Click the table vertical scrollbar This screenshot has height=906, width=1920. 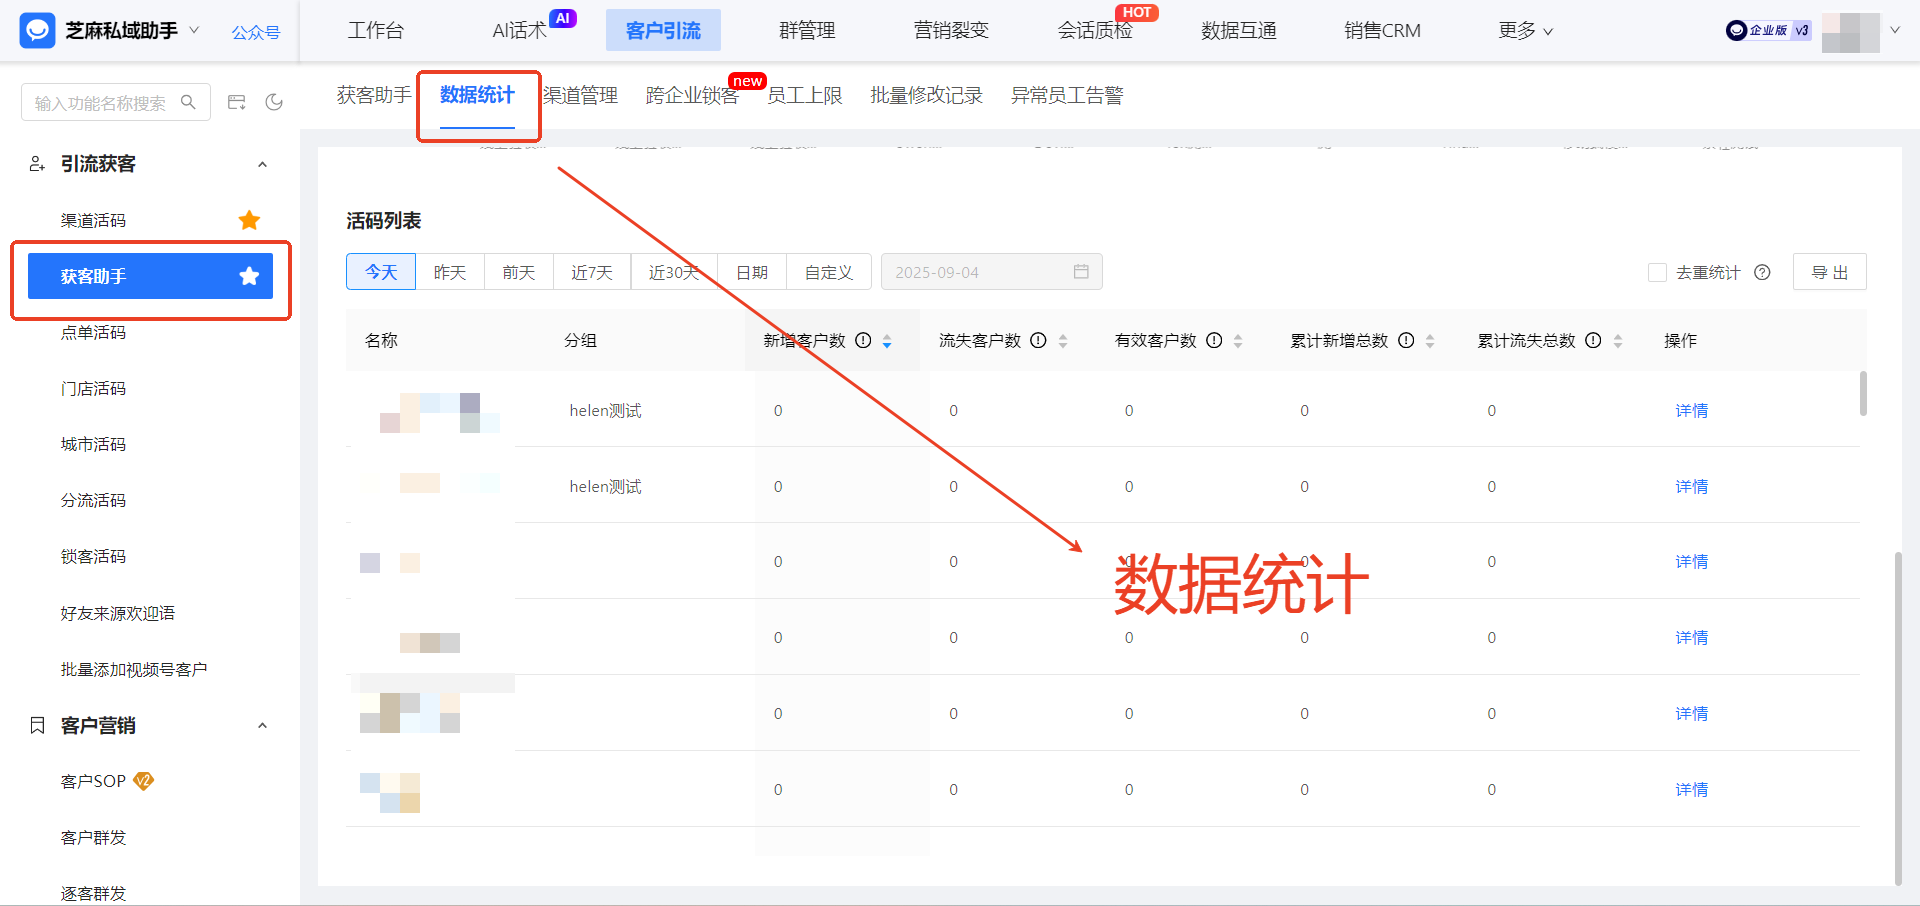click(1863, 393)
